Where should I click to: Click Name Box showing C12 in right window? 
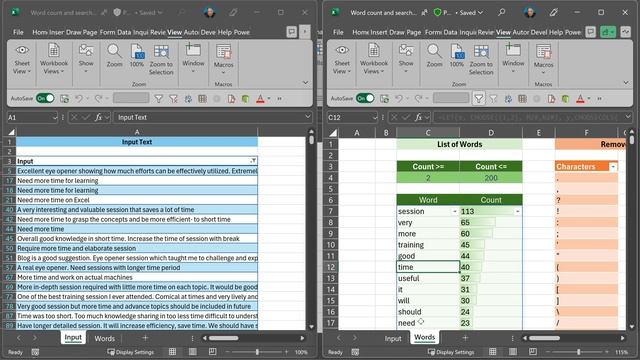tap(352, 118)
